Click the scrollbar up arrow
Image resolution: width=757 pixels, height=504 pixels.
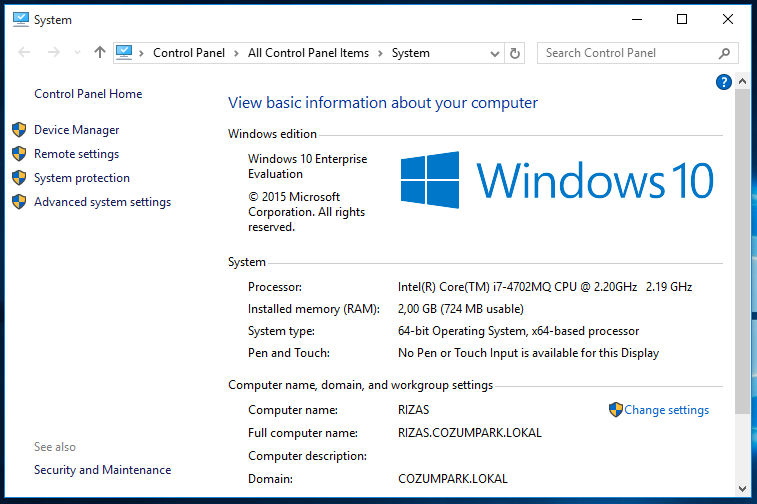point(742,81)
